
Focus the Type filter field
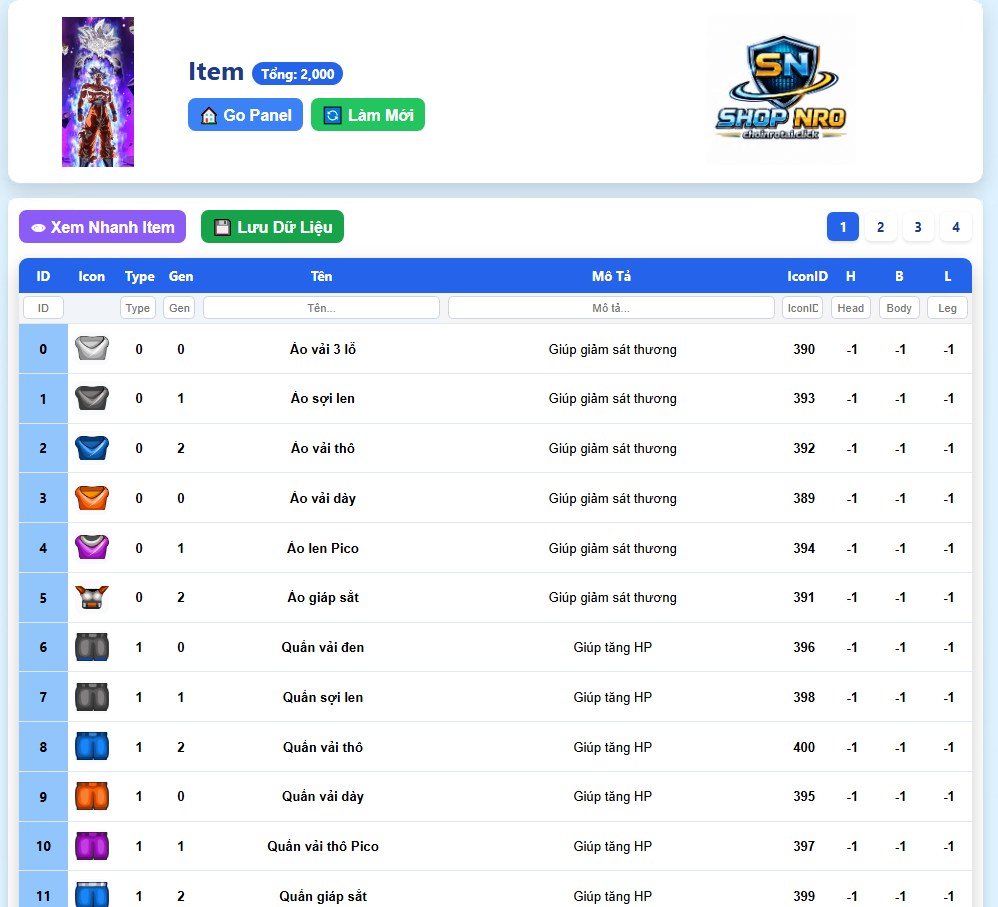coord(137,307)
